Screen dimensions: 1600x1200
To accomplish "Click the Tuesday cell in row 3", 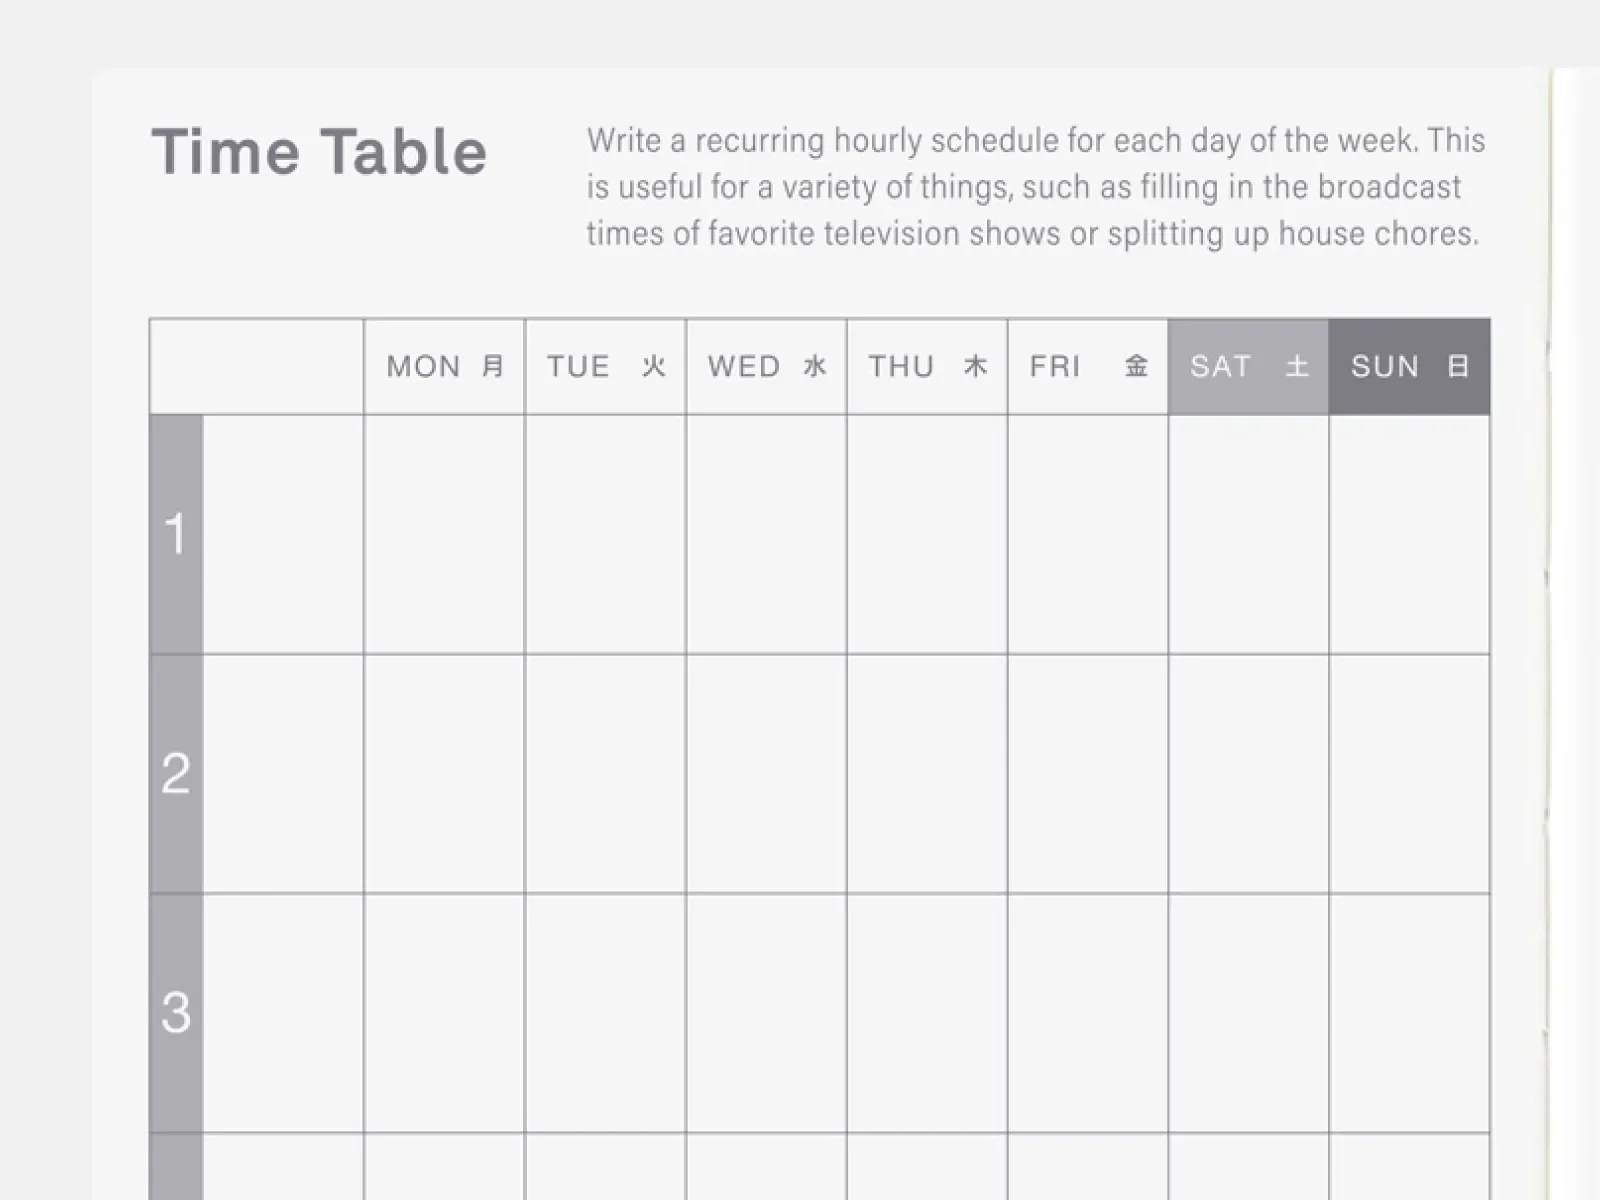I will [x=605, y=1013].
